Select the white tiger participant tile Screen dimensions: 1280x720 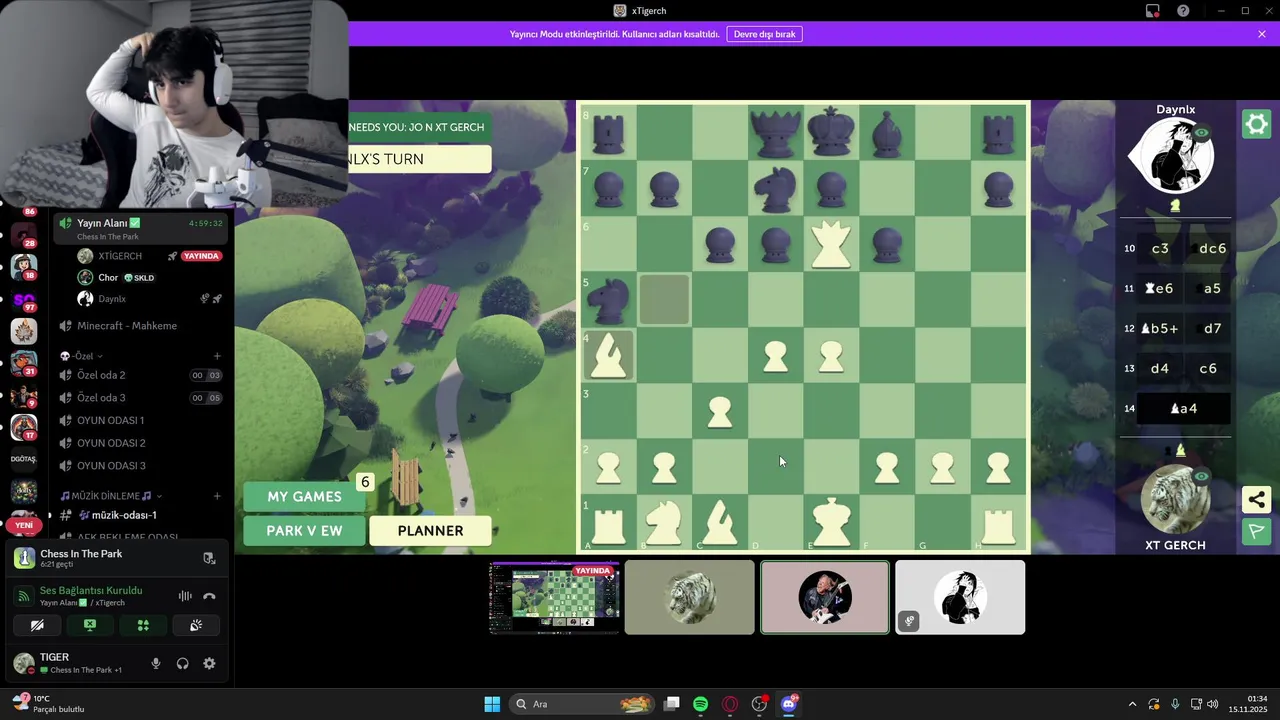(690, 598)
